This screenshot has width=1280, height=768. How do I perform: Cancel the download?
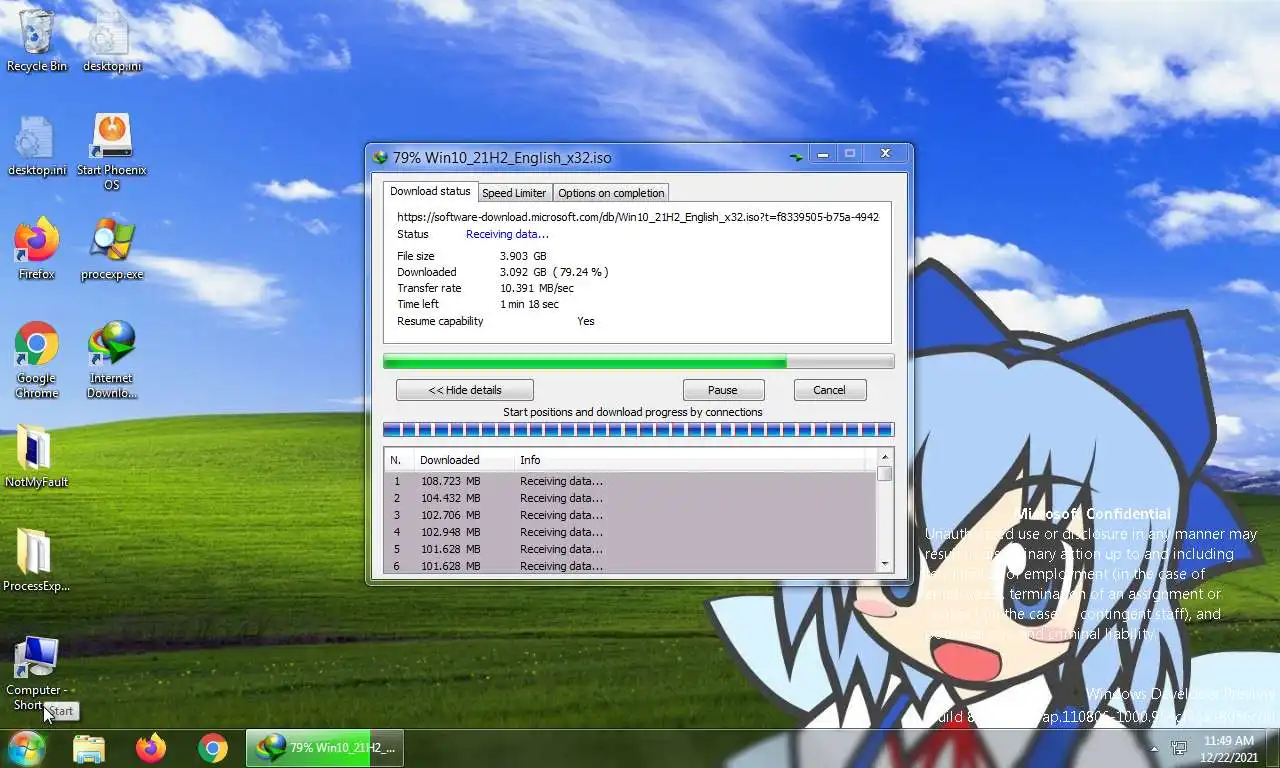[829, 390]
